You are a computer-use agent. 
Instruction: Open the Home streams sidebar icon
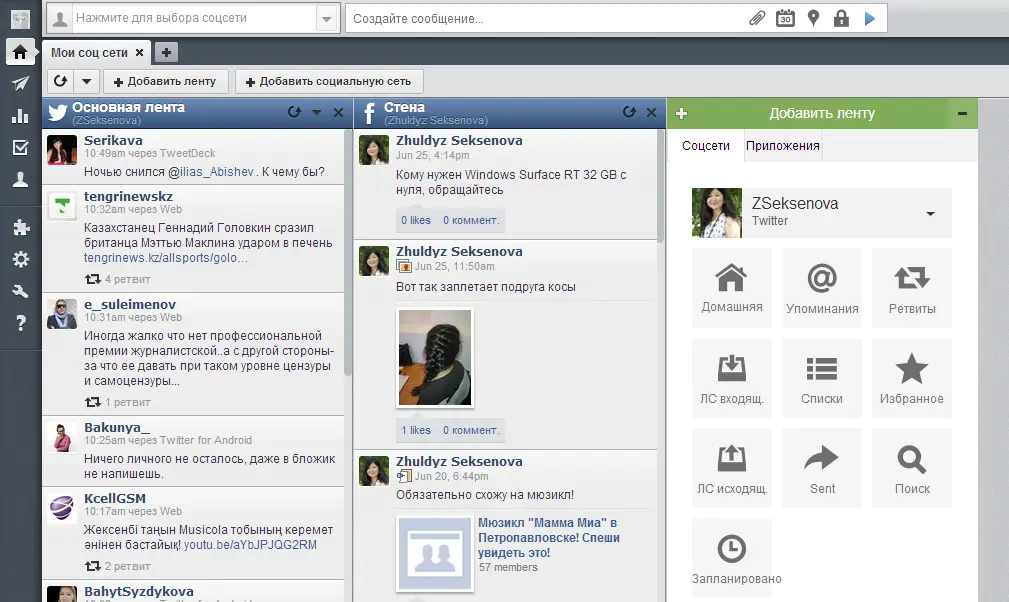(20, 52)
